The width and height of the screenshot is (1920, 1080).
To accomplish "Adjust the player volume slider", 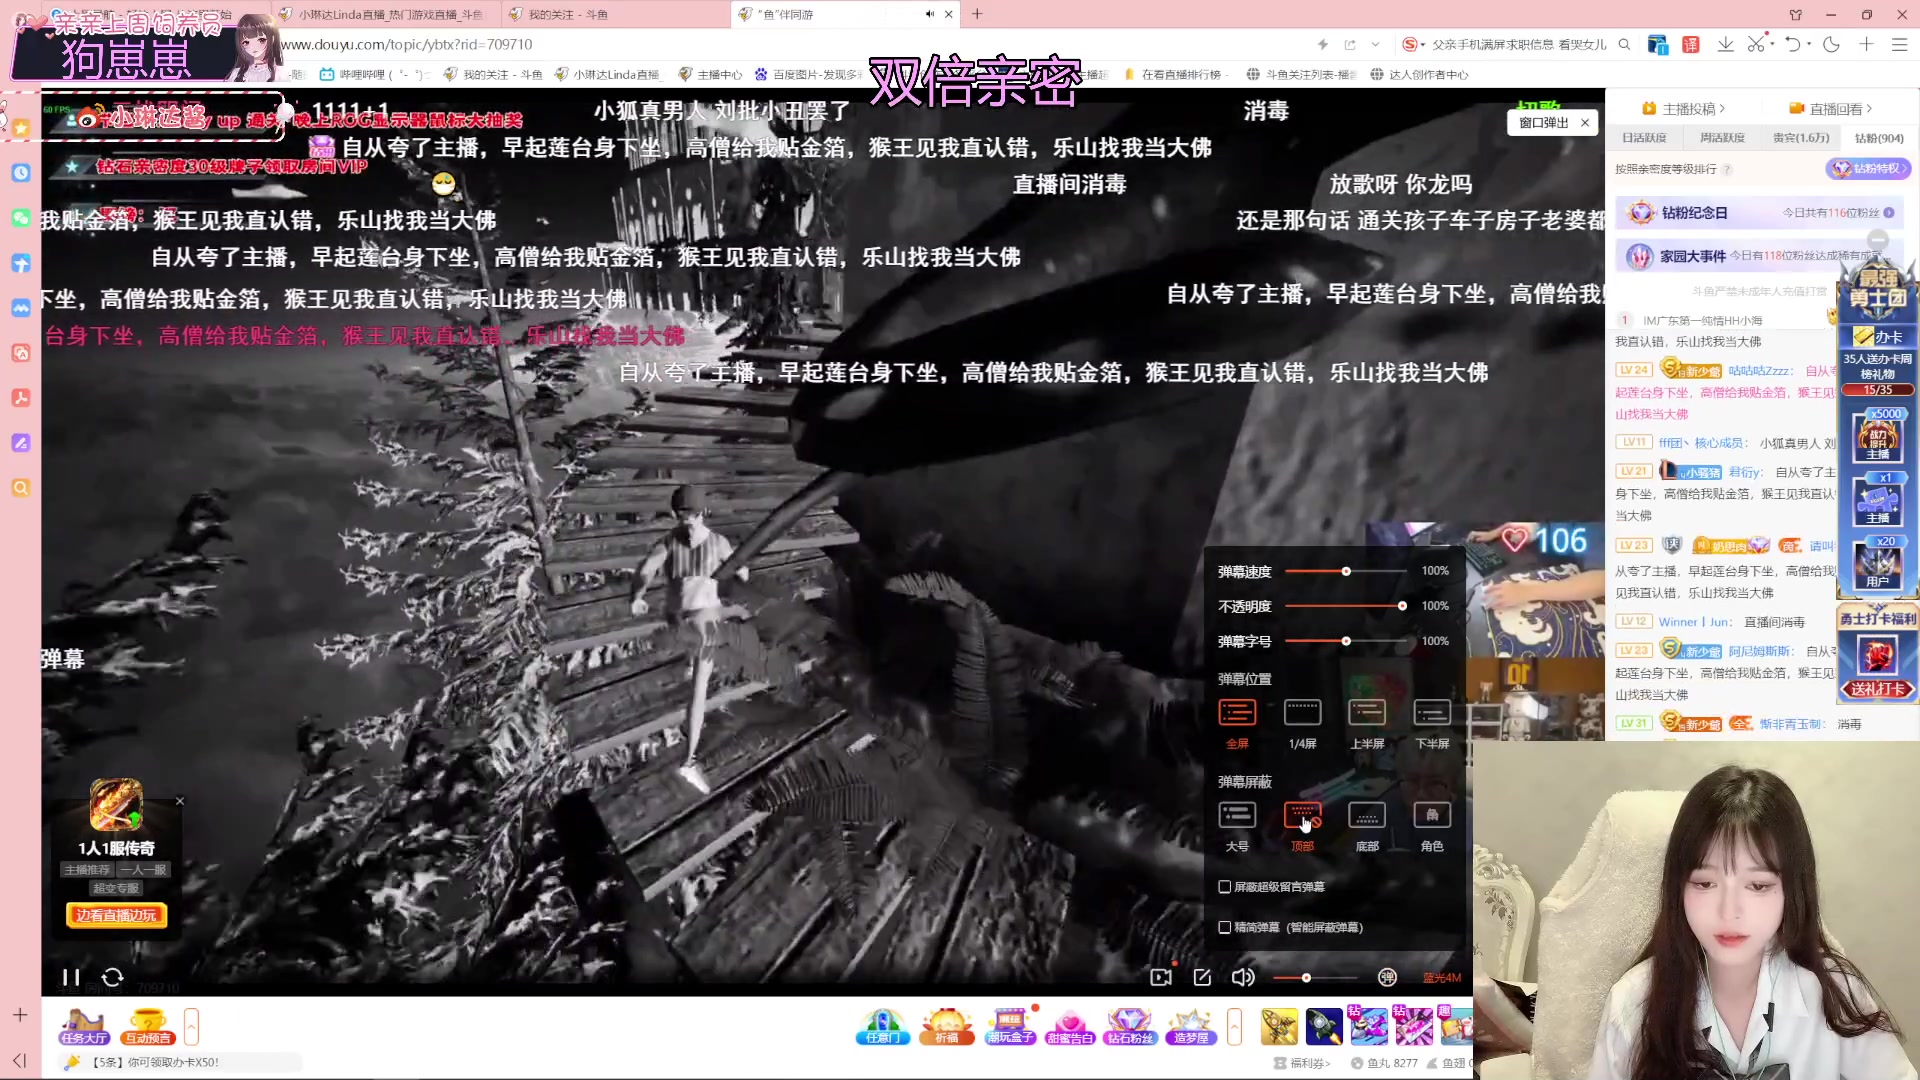I will point(1316,977).
